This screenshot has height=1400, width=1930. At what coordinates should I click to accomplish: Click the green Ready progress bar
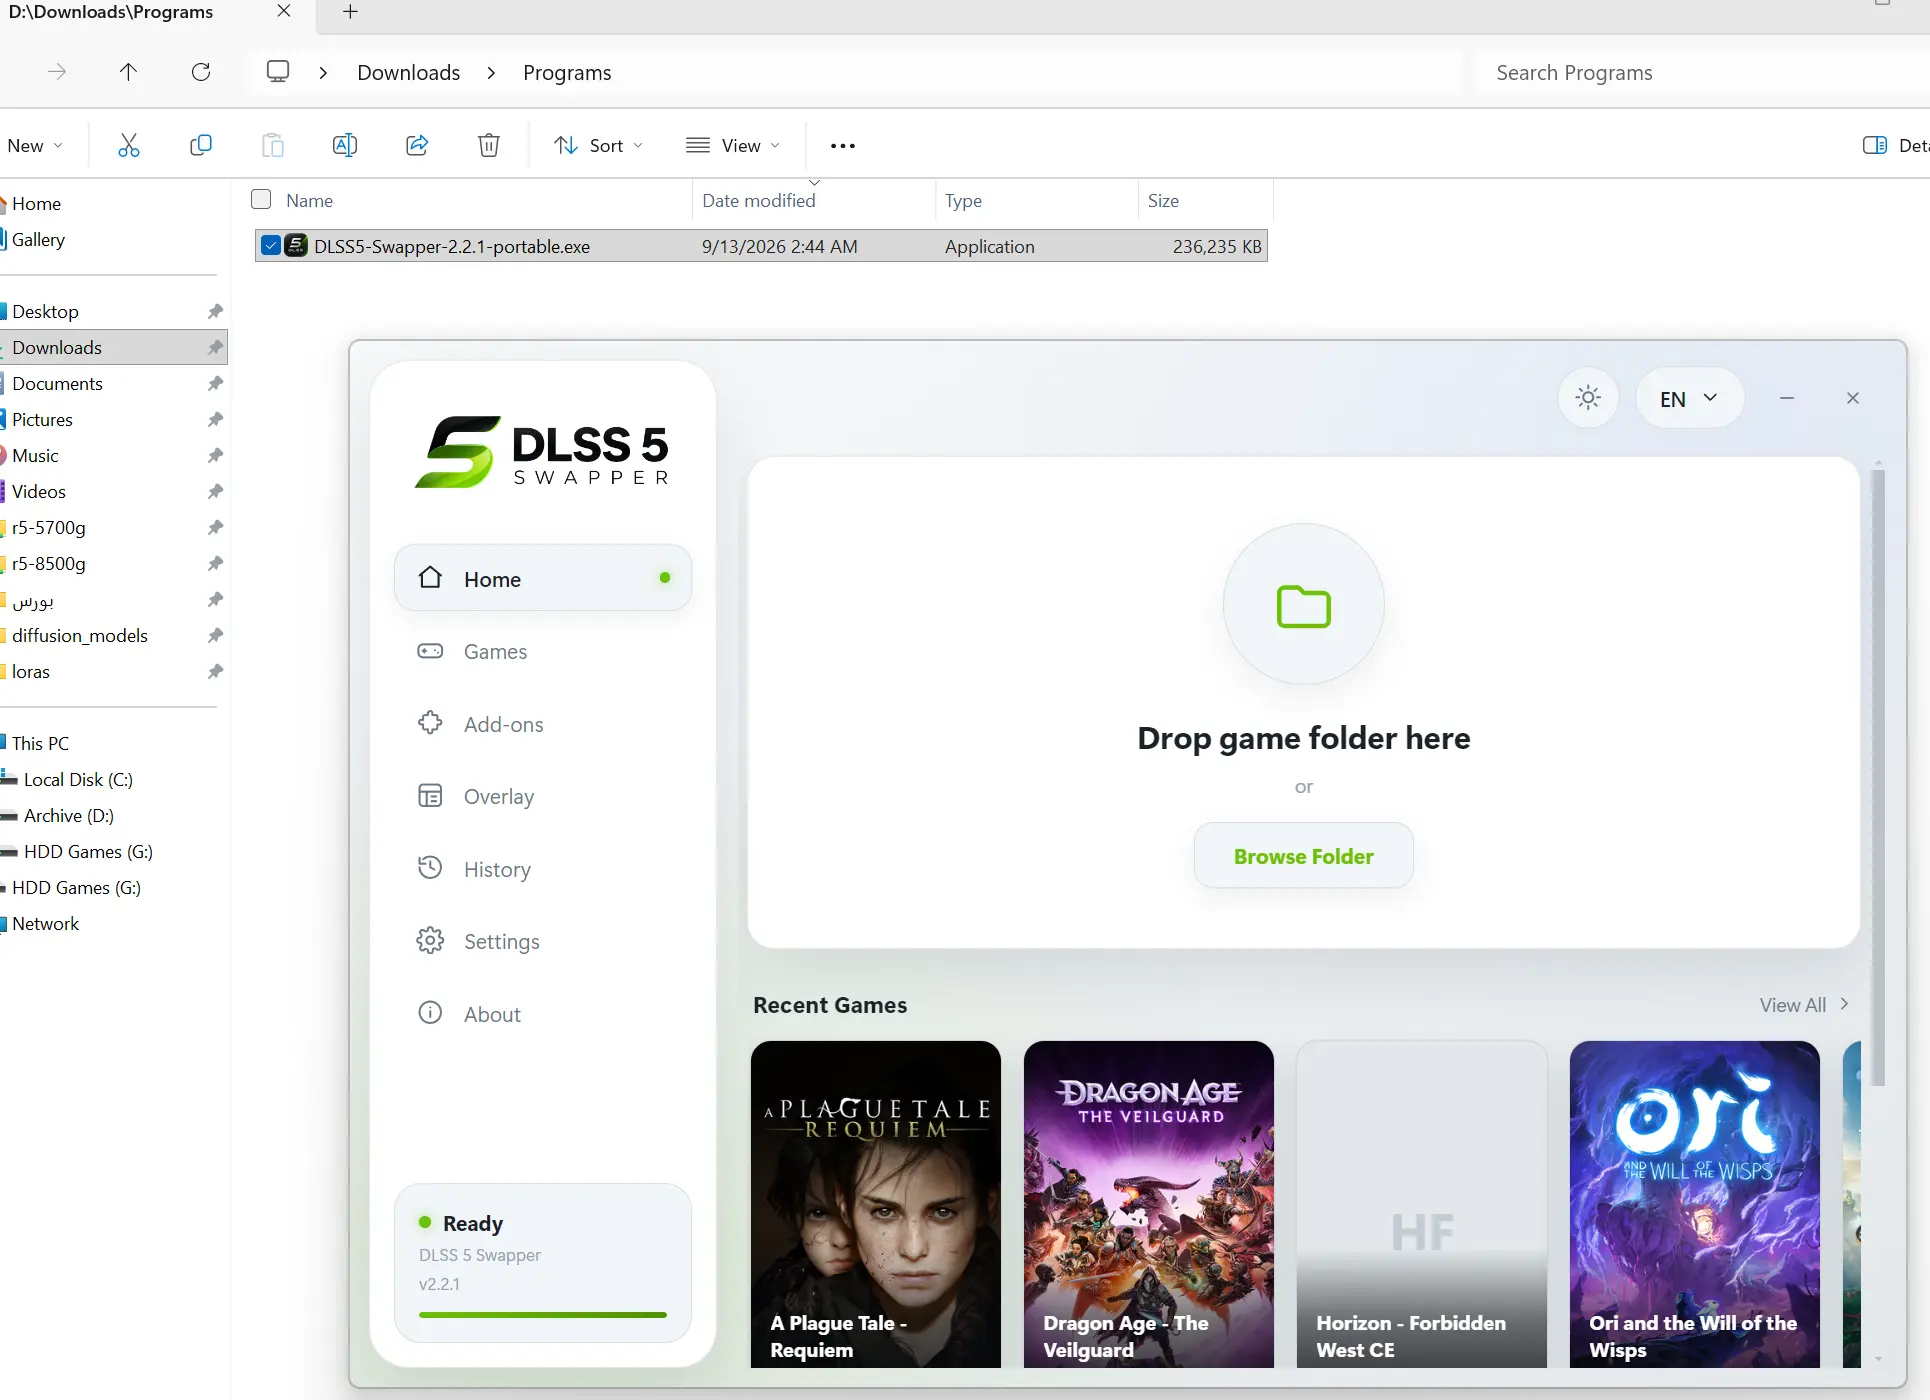point(543,1315)
